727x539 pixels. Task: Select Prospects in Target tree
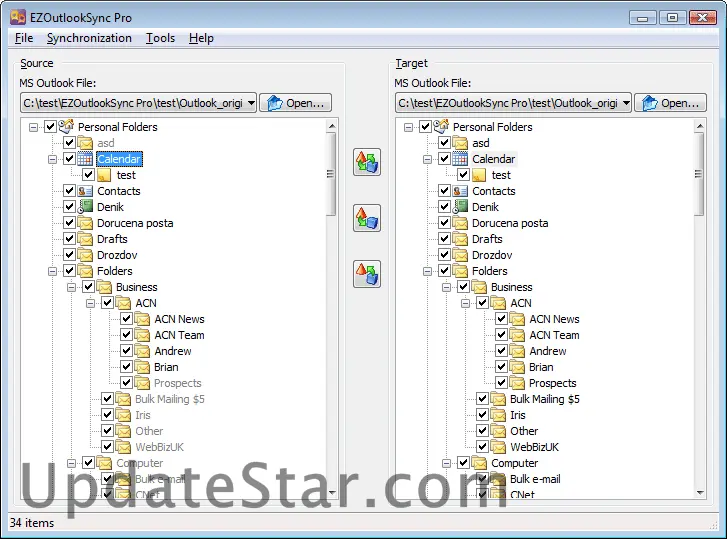pyautogui.click(x=553, y=383)
